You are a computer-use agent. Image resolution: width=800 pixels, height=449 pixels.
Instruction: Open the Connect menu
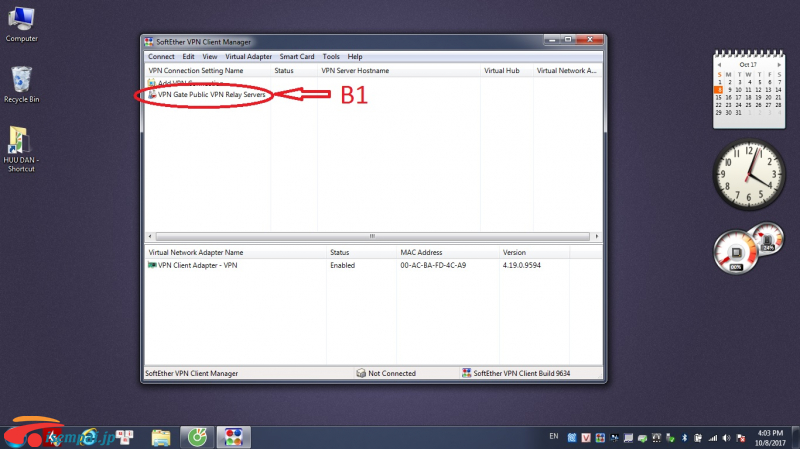click(x=161, y=57)
